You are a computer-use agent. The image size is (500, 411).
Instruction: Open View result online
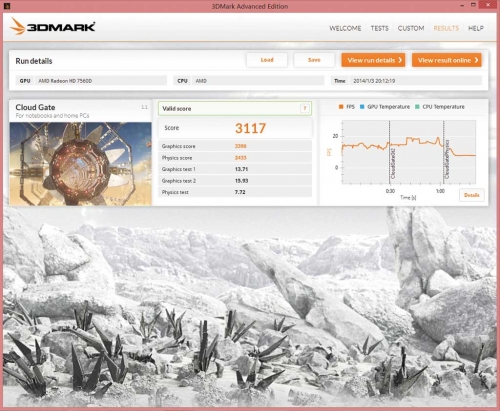447,60
